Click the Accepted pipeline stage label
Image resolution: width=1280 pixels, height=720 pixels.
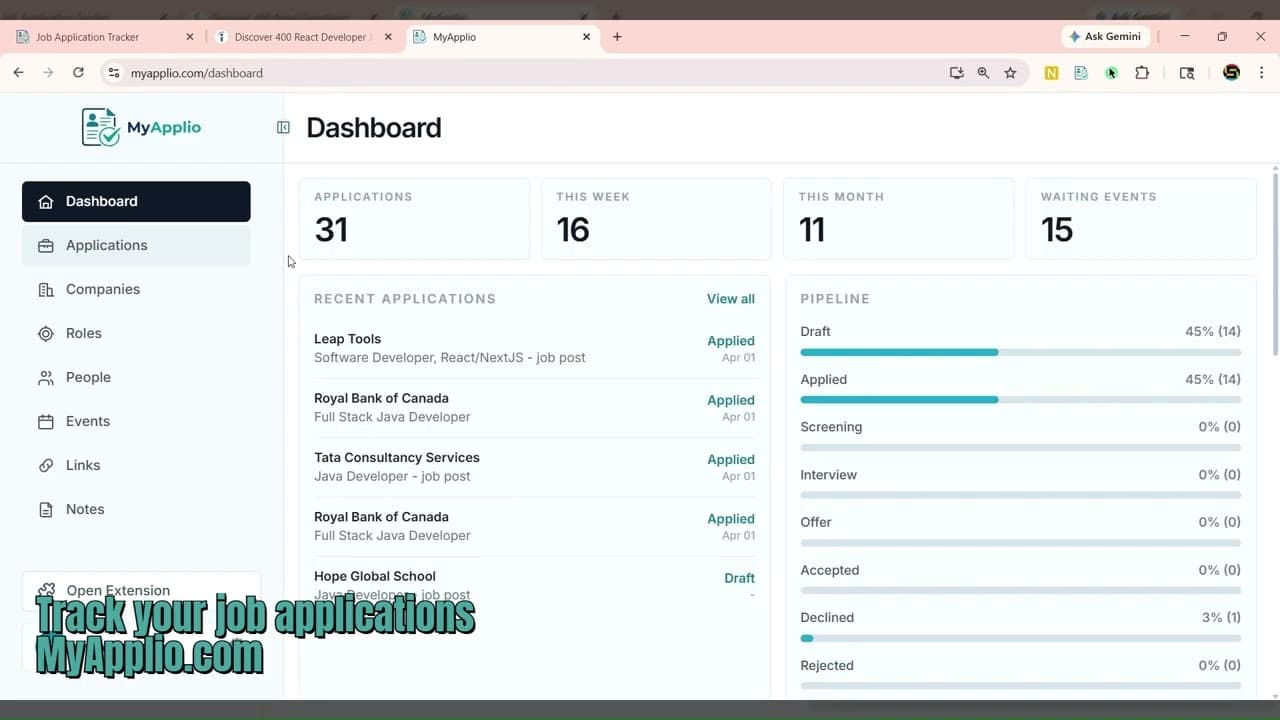click(829, 570)
